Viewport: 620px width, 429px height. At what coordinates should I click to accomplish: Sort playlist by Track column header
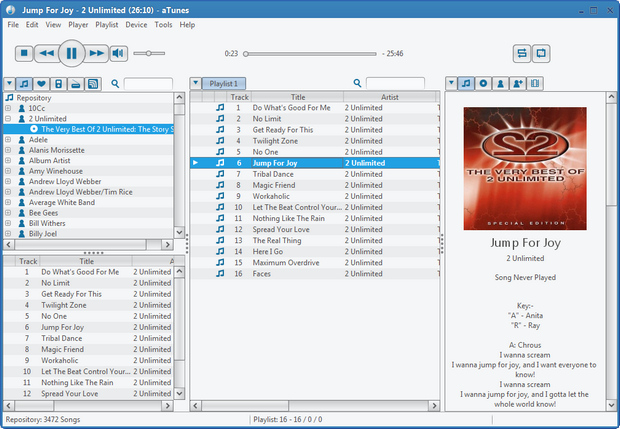click(x=239, y=97)
